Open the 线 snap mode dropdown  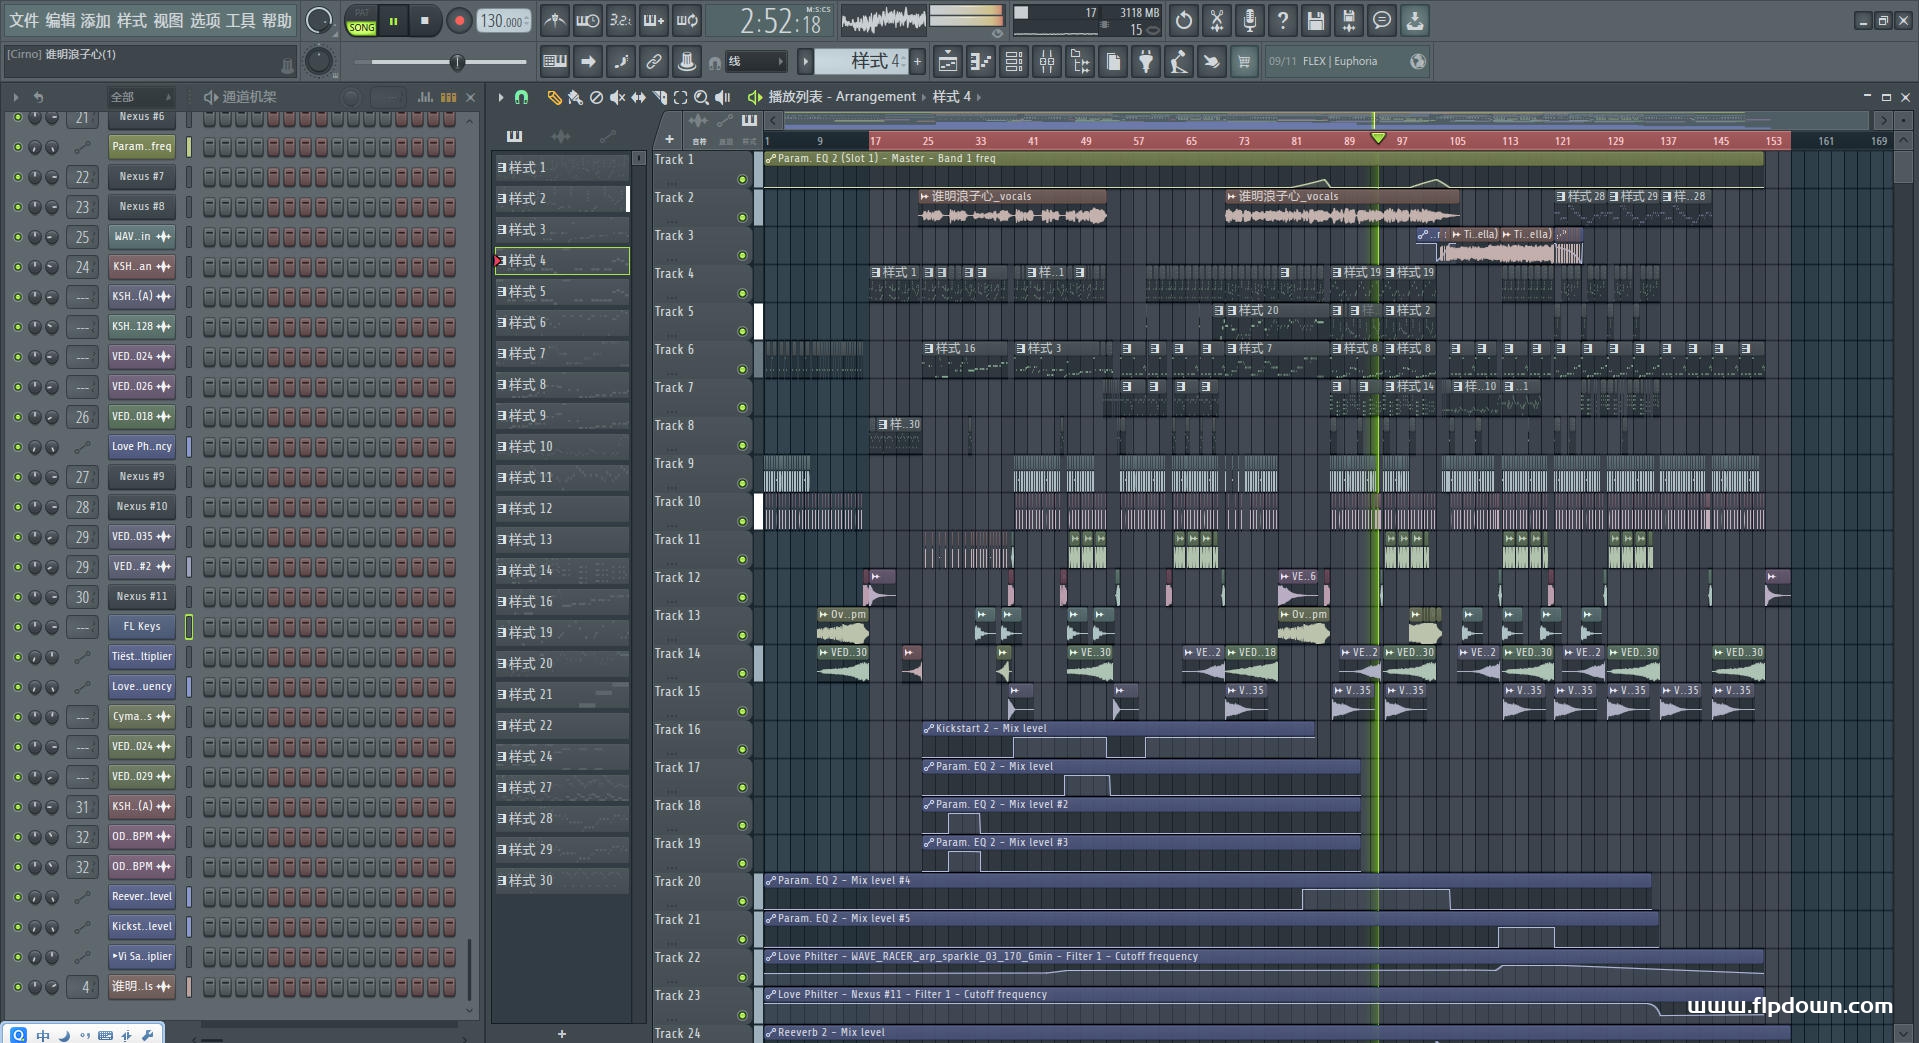tap(755, 62)
